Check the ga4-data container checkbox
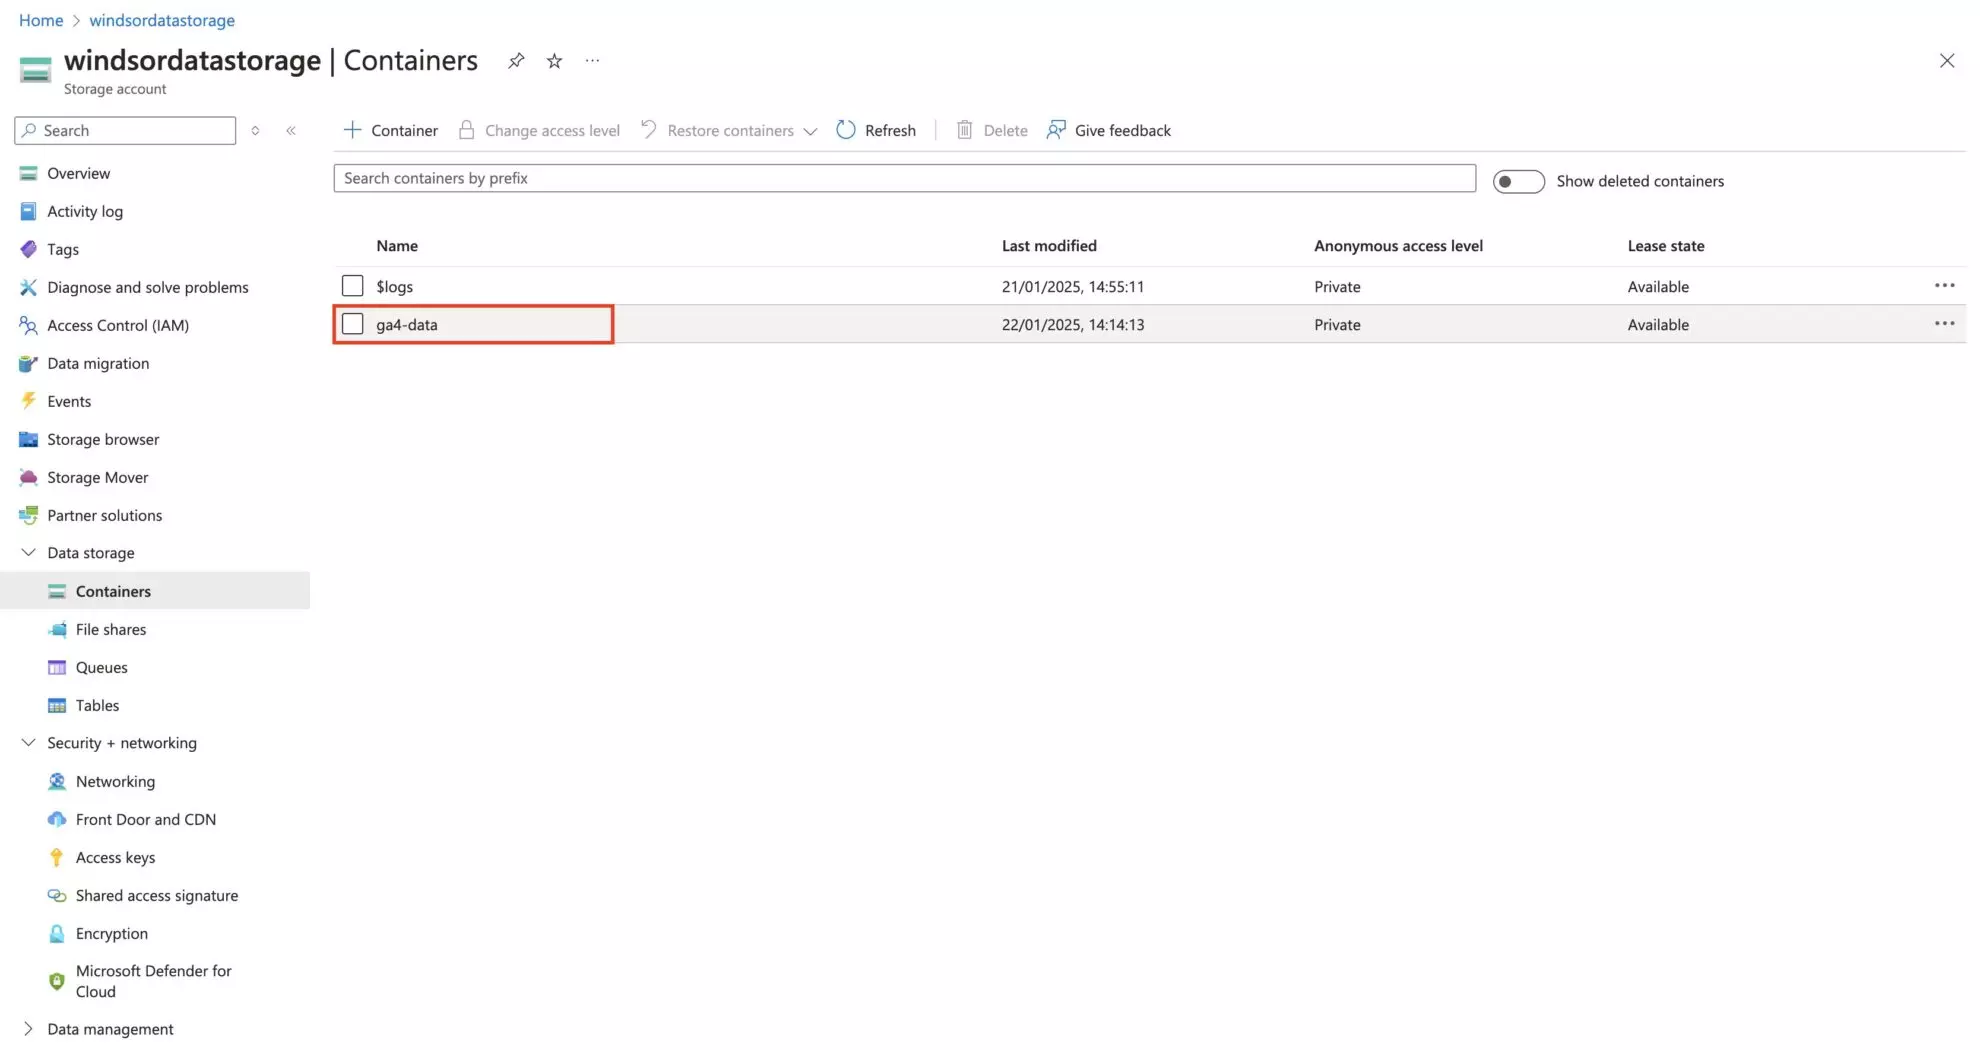Viewport: 1980px width, 1050px height. tap(352, 324)
